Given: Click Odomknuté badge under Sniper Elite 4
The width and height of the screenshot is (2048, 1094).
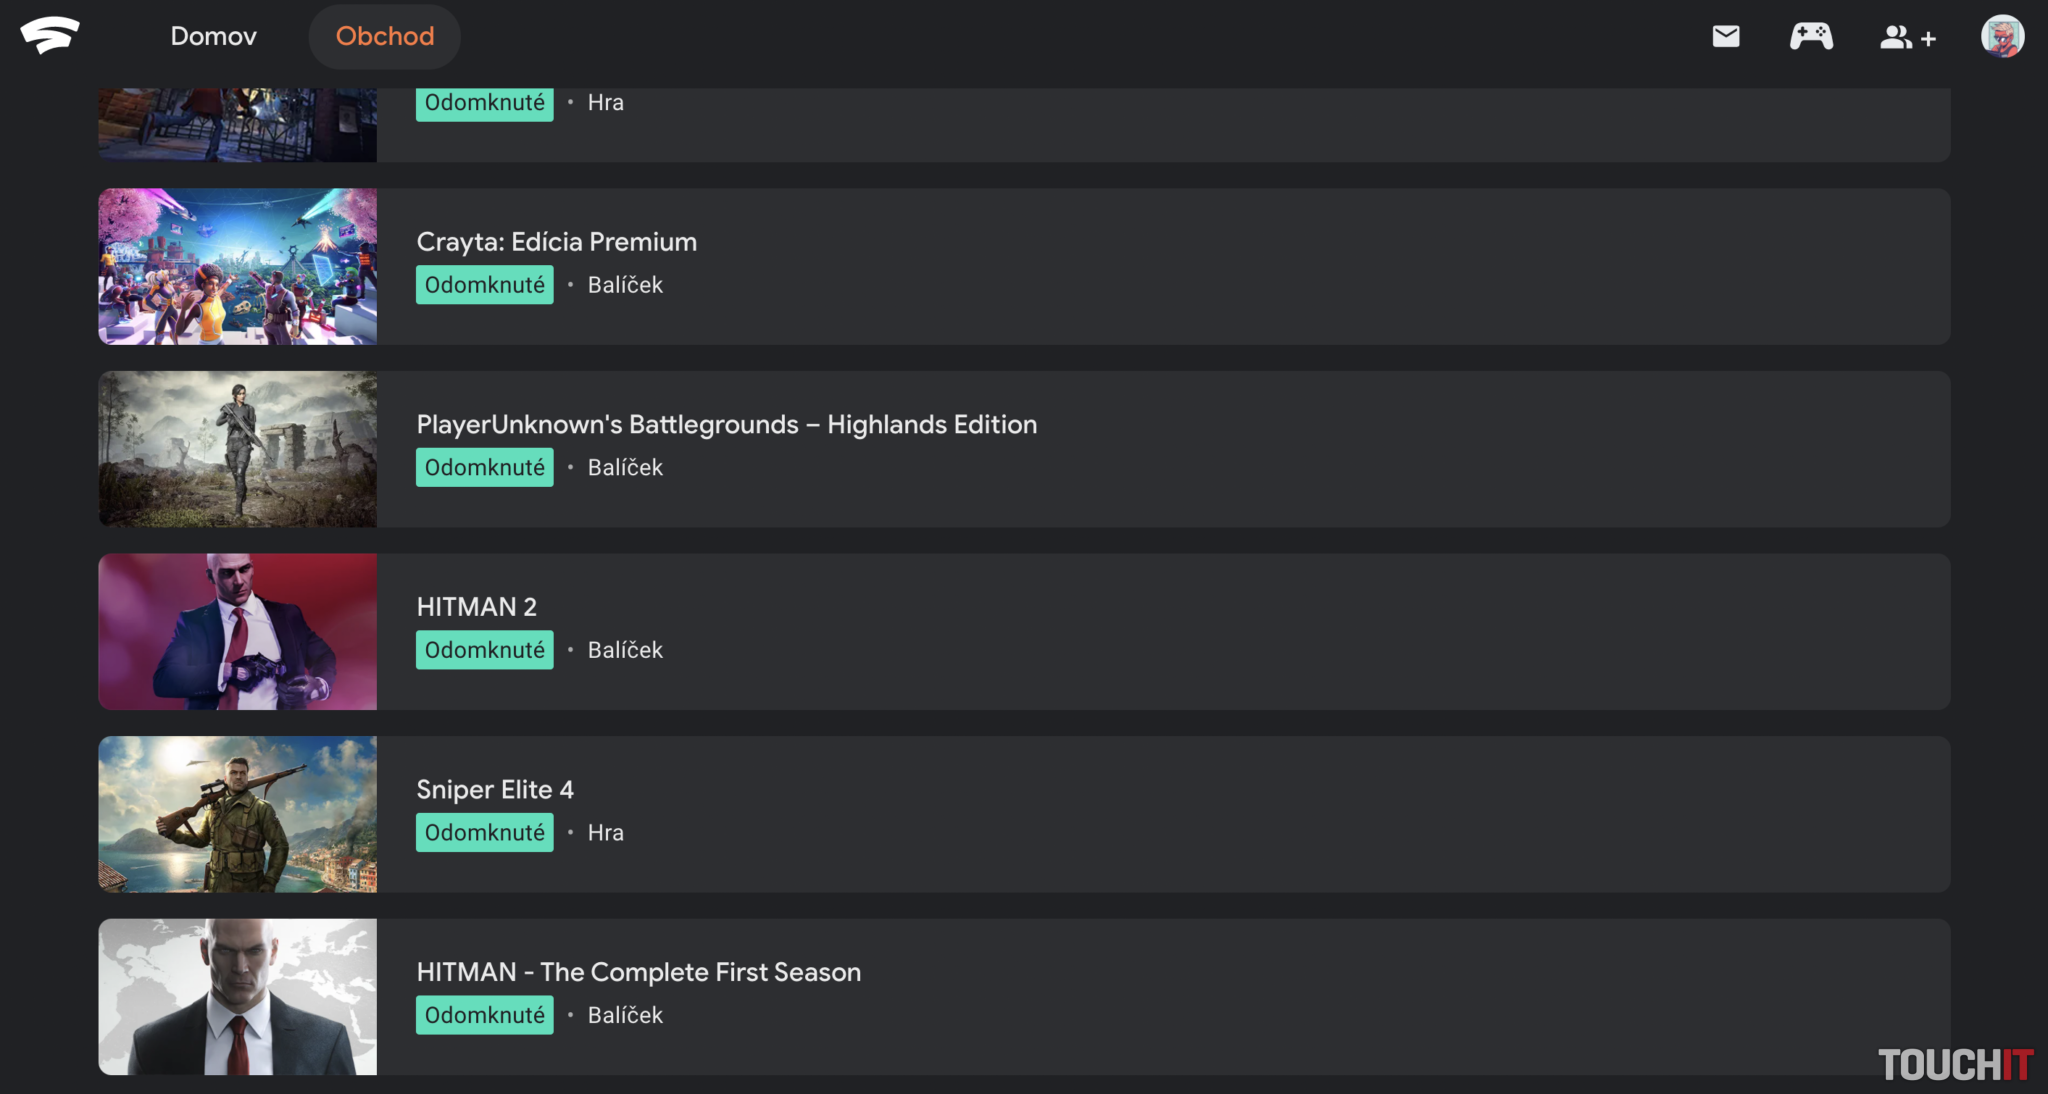Looking at the screenshot, I should pos(484,833).
